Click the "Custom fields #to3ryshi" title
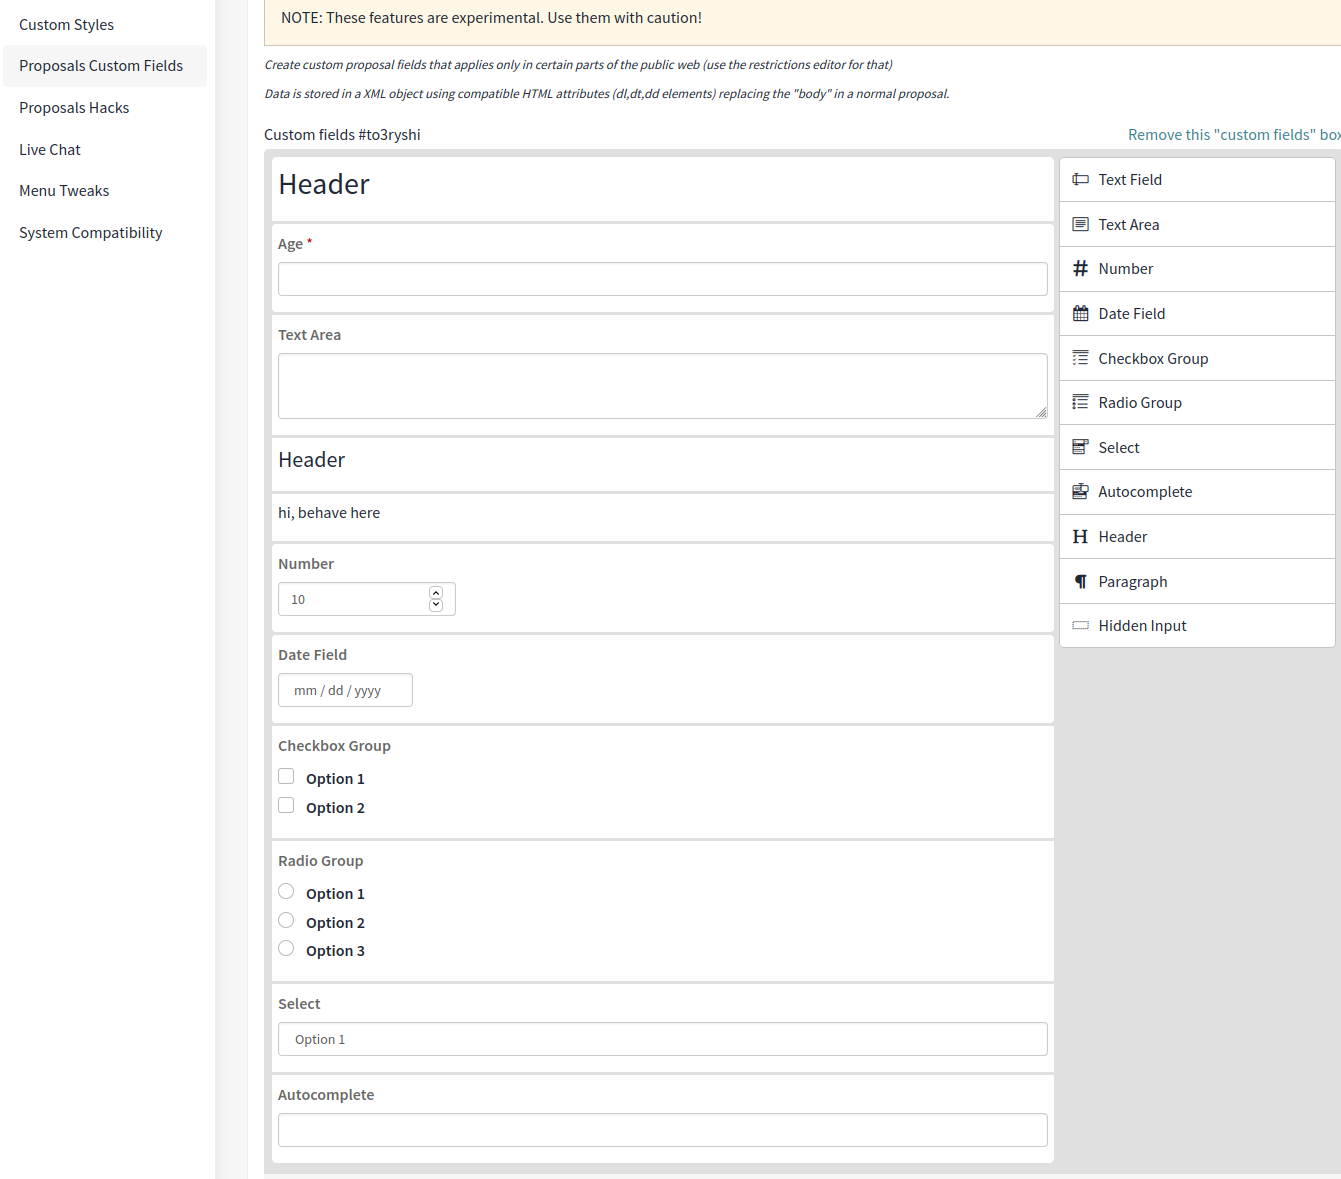This screenshot has width=1341, height=1179. (342, 135)
